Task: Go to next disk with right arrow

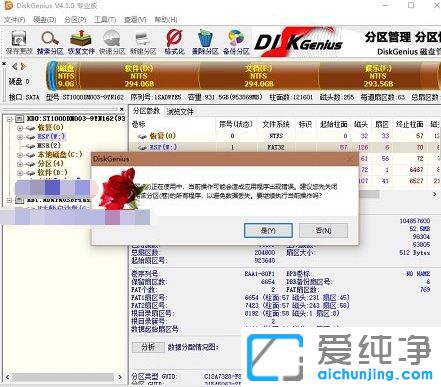Action: pos(23,66)
